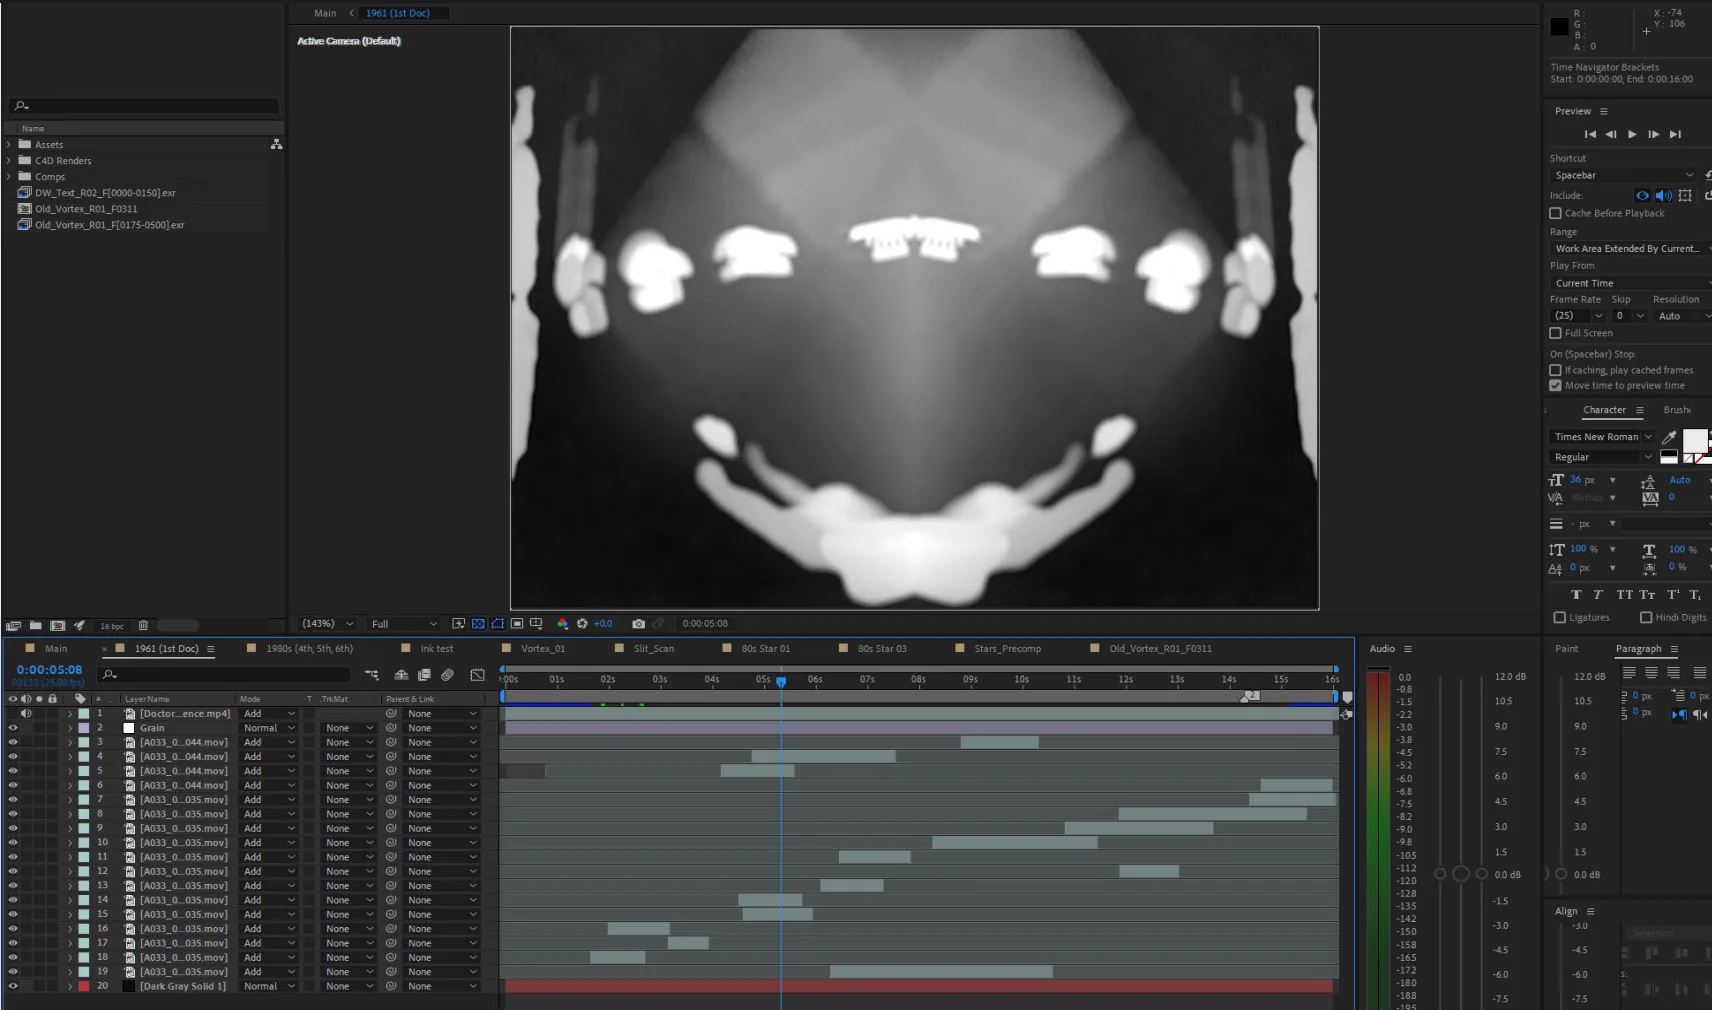Switch to Paragraph panel tab
Viewport: 1712px width, 1010px height.
coord(1638,649)
